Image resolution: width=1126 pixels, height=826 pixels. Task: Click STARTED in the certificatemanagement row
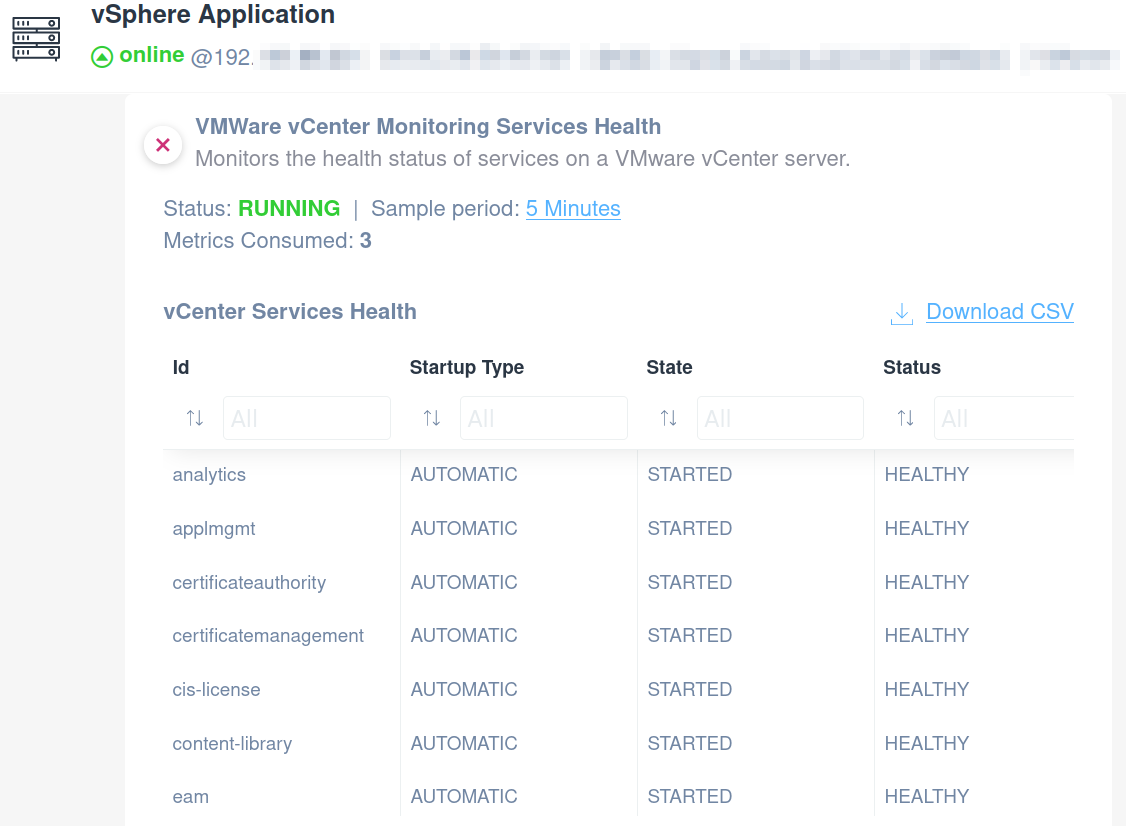pyautogui.click(x=689, y=636)
